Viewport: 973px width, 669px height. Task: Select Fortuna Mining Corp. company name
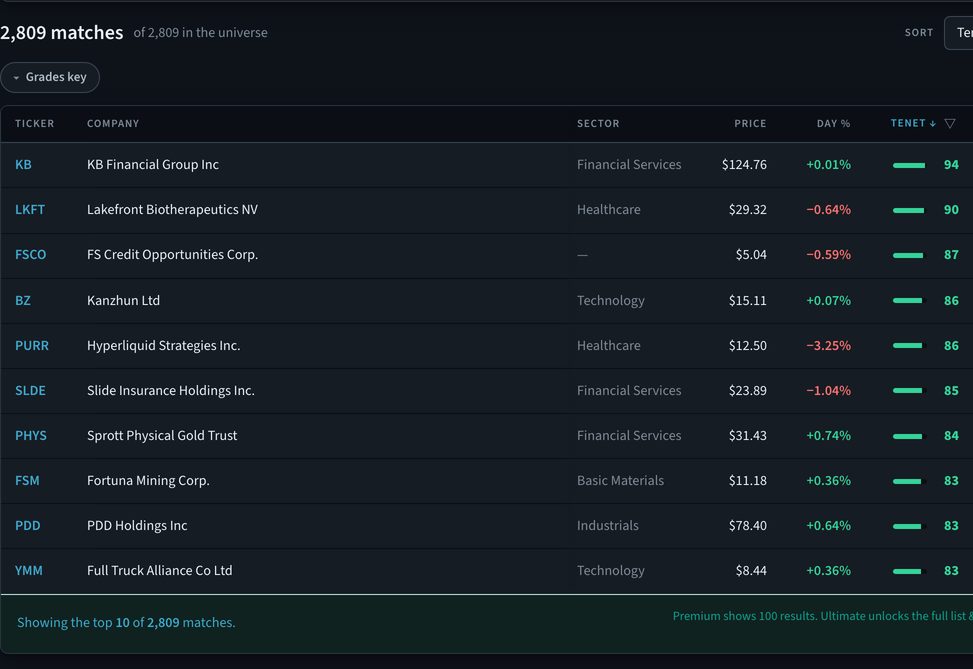[148, 480]
